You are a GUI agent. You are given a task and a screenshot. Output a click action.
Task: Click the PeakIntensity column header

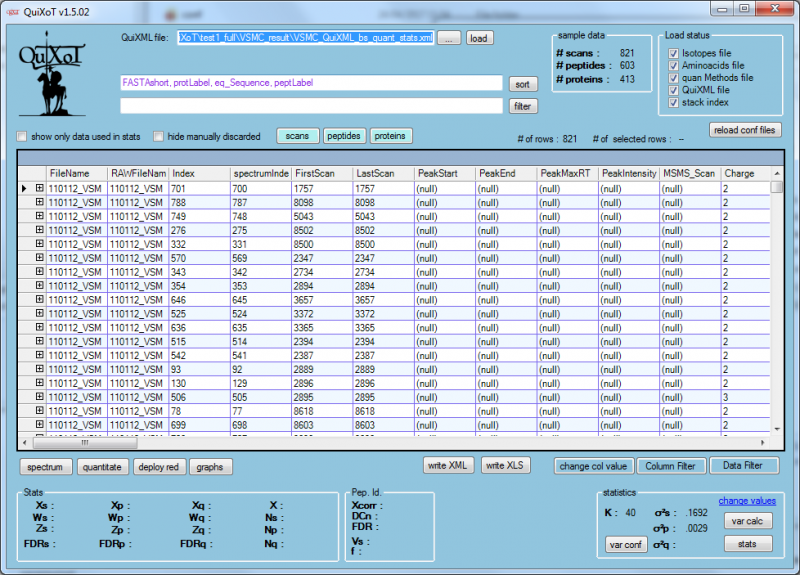click(629, 173)
